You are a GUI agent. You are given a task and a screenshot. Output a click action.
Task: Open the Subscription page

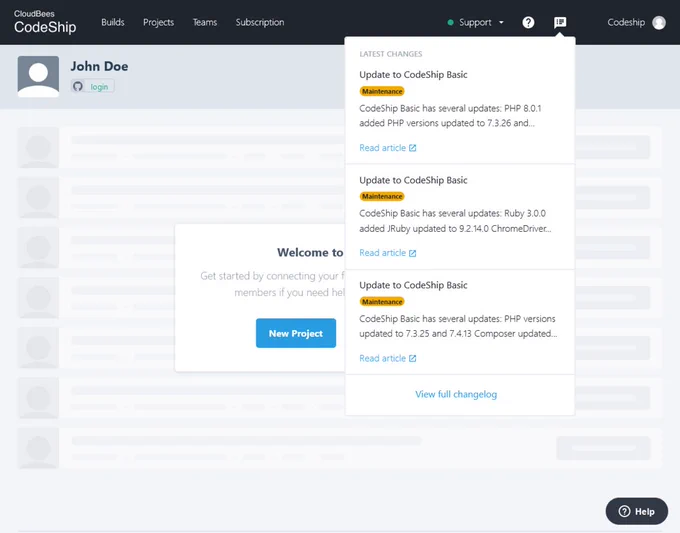pyautogui.click(x=260, y=23)
